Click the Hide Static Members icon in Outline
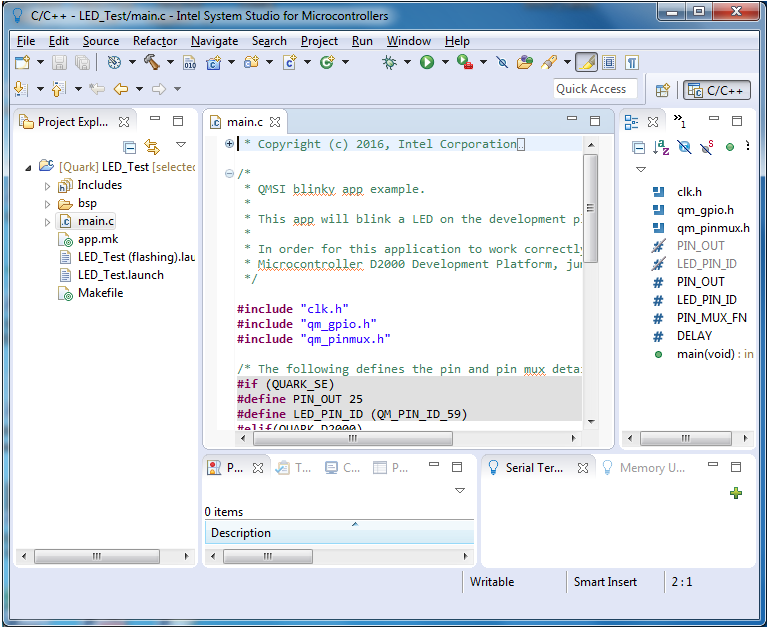 (x=707, y=147)
